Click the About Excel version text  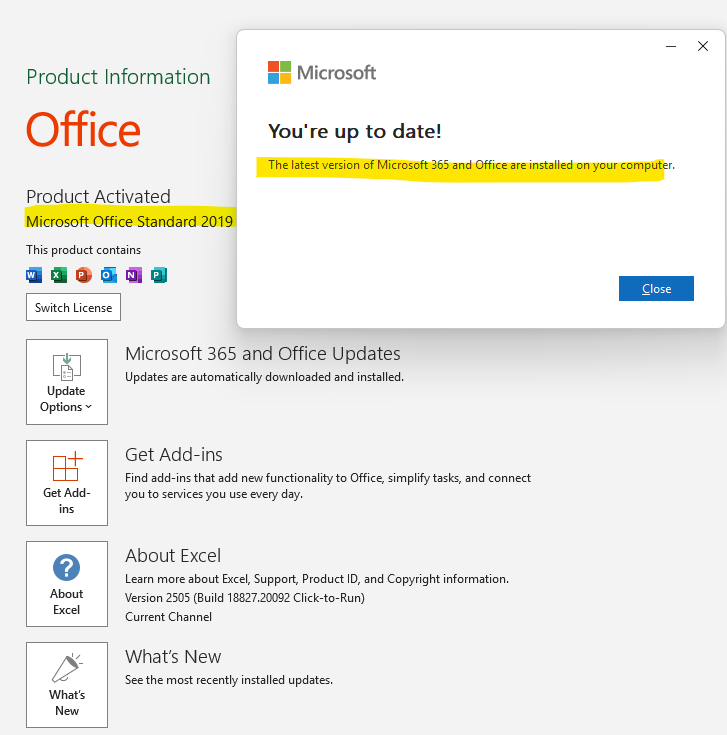pyautogui.click(x=244, y=598)
